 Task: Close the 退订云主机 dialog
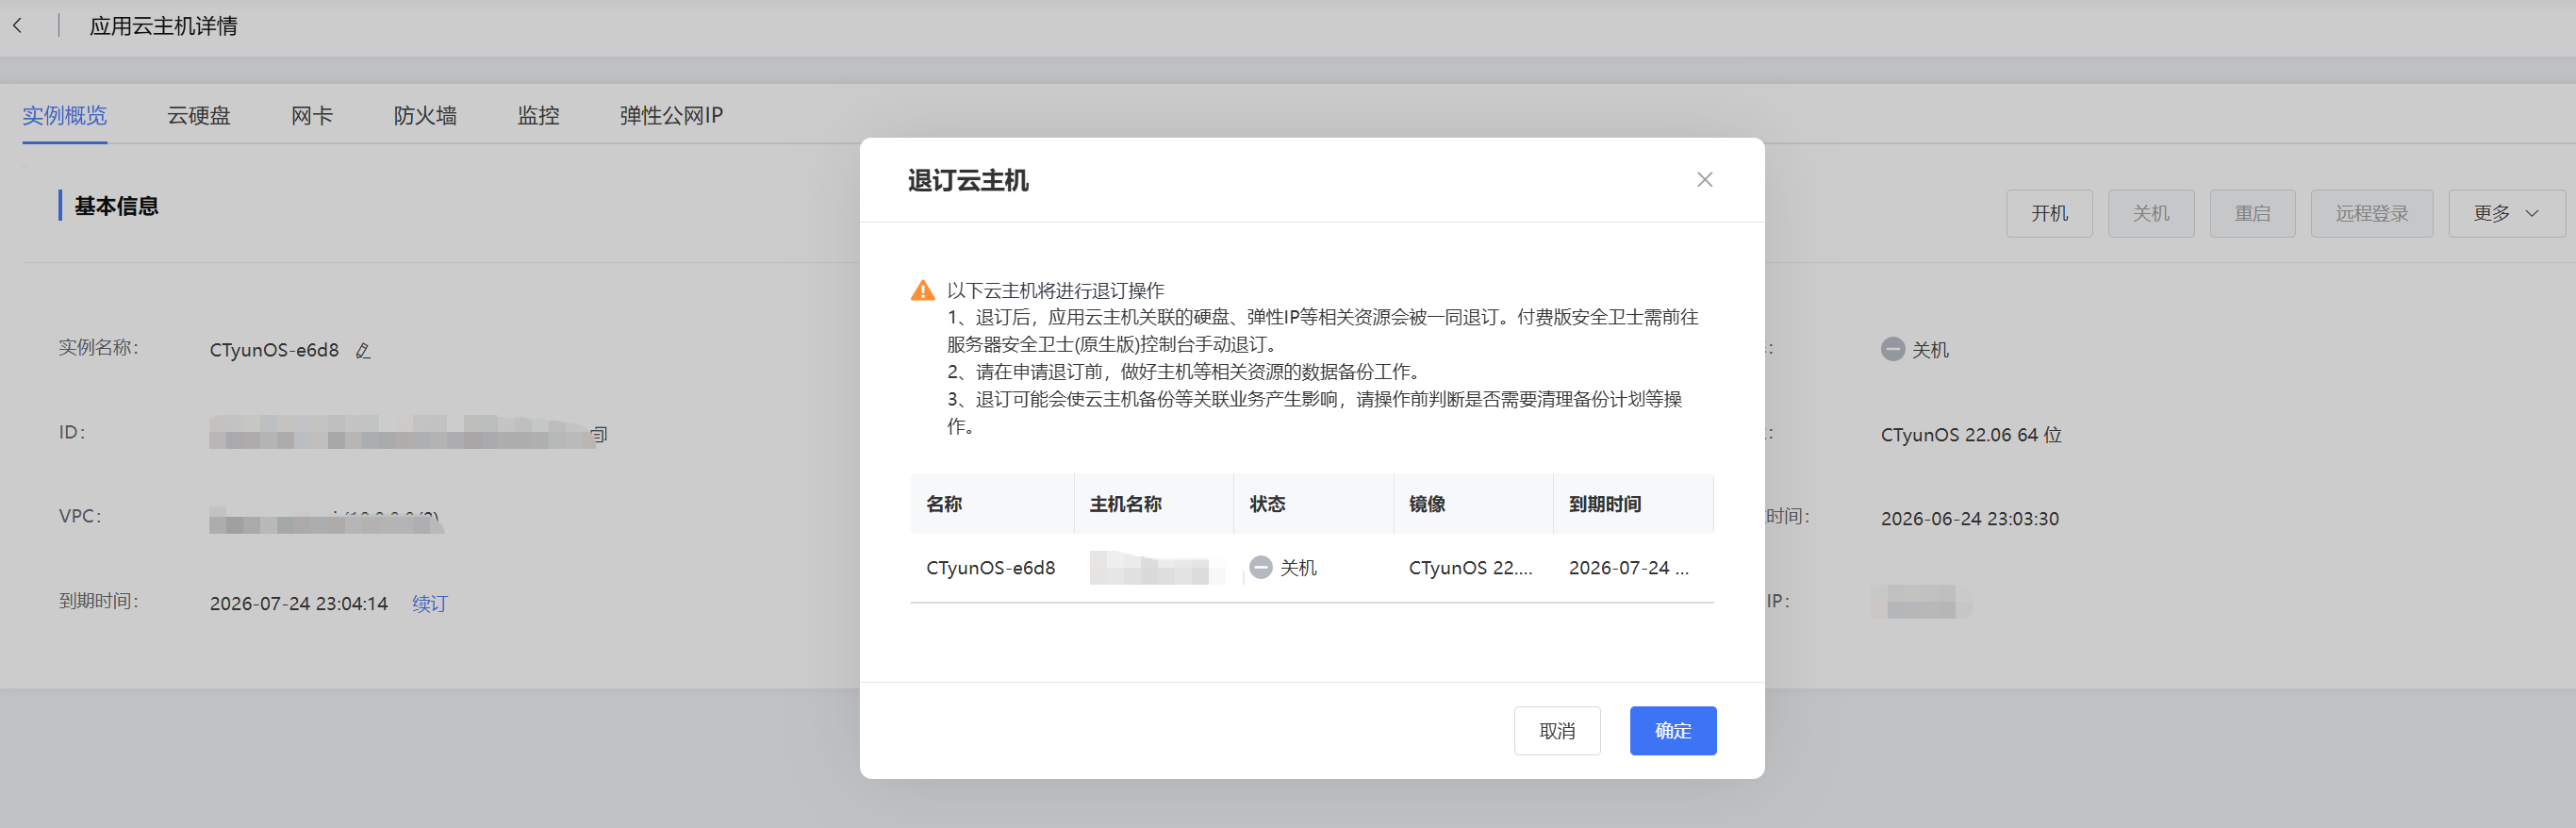coord(1704,180)
